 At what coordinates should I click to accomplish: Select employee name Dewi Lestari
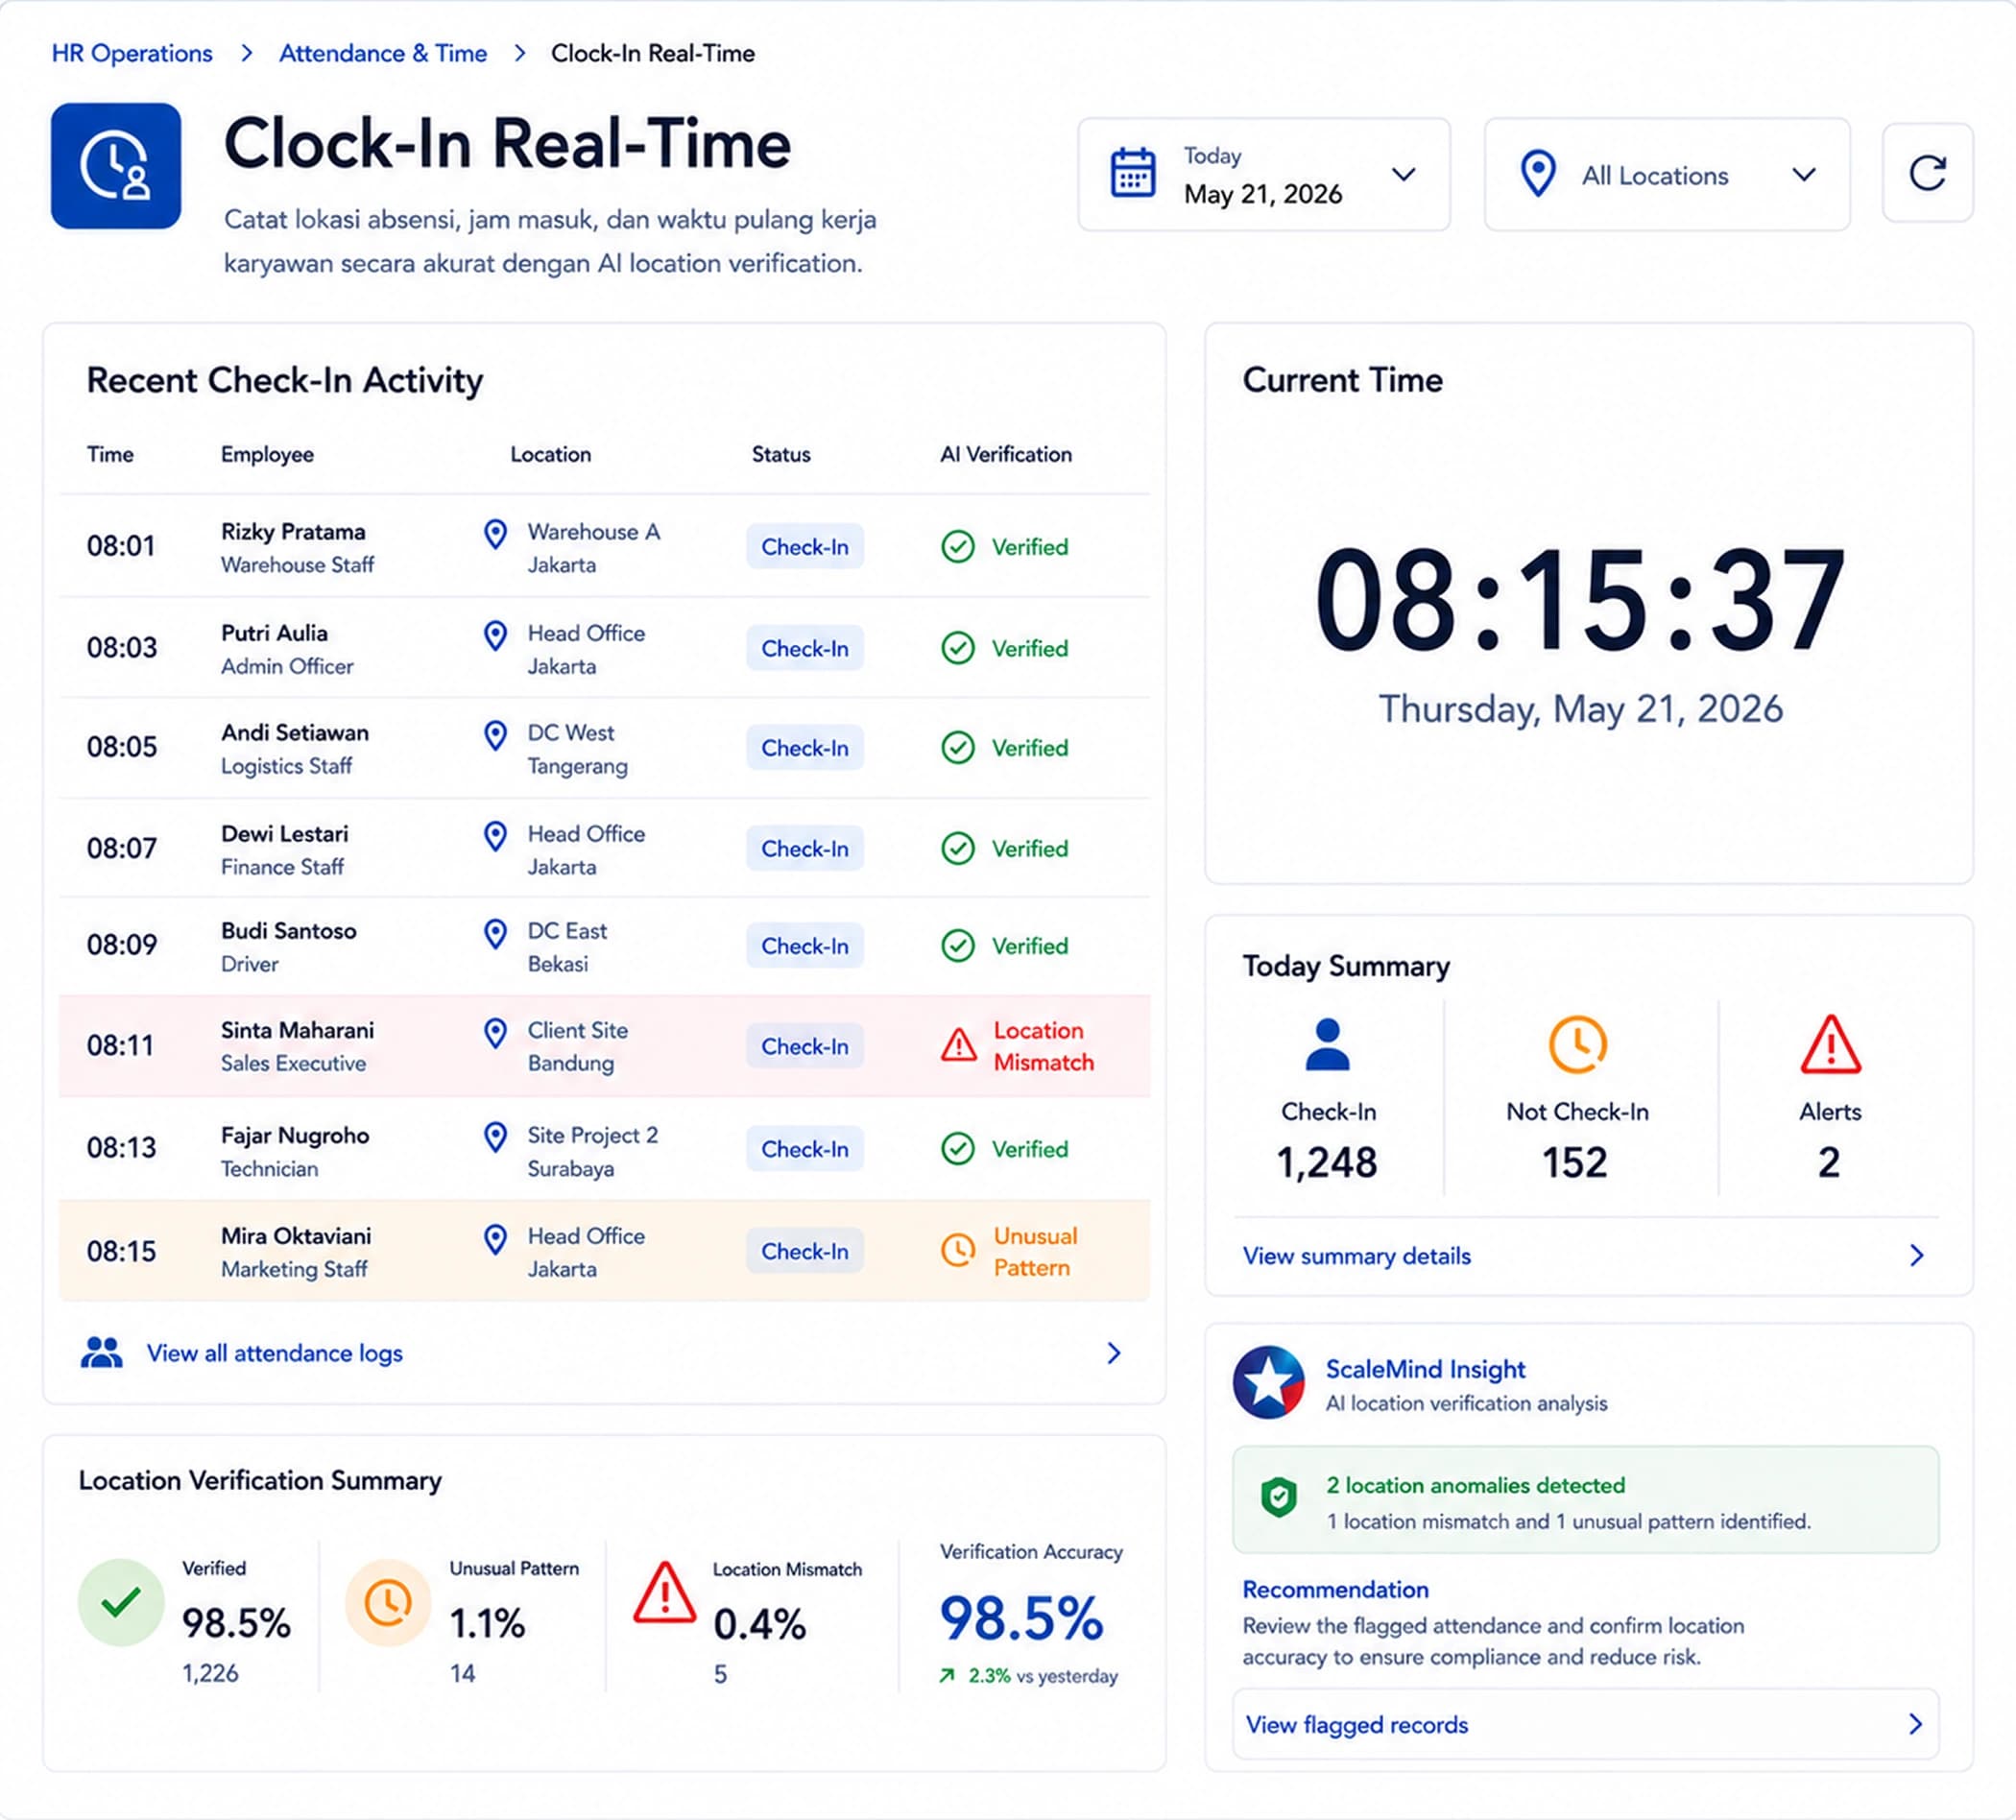click(285, 833)
